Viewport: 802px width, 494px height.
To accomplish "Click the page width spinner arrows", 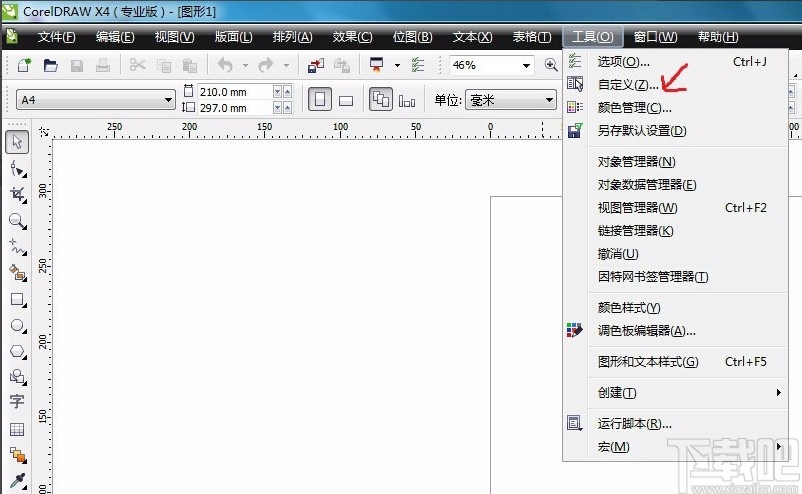I will point(282,92).
